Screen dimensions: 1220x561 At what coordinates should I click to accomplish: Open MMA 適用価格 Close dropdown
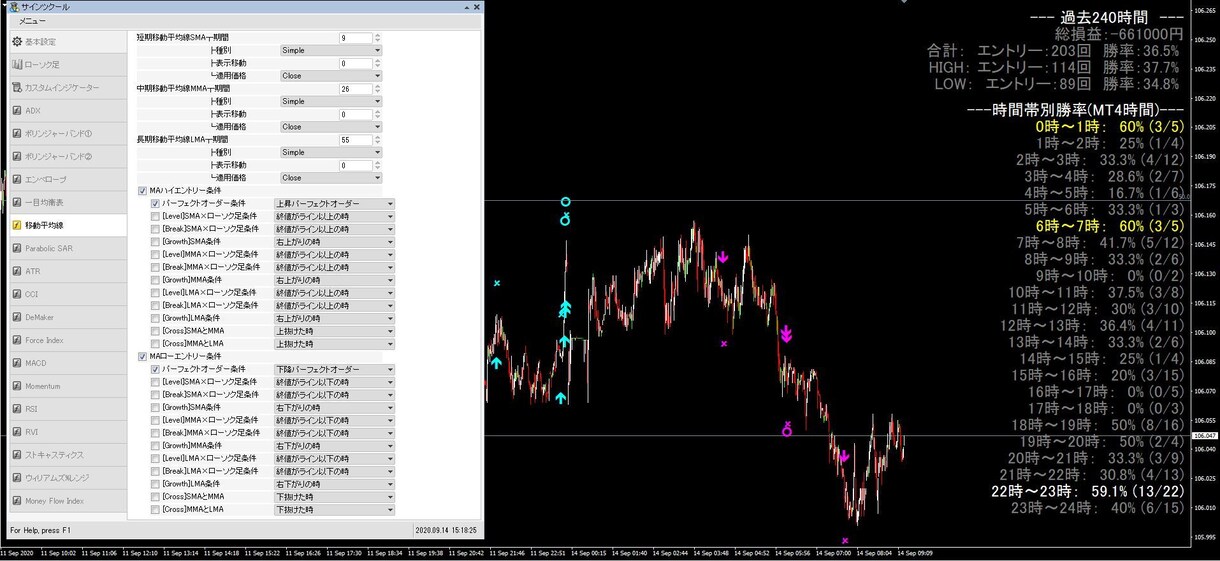330,127
